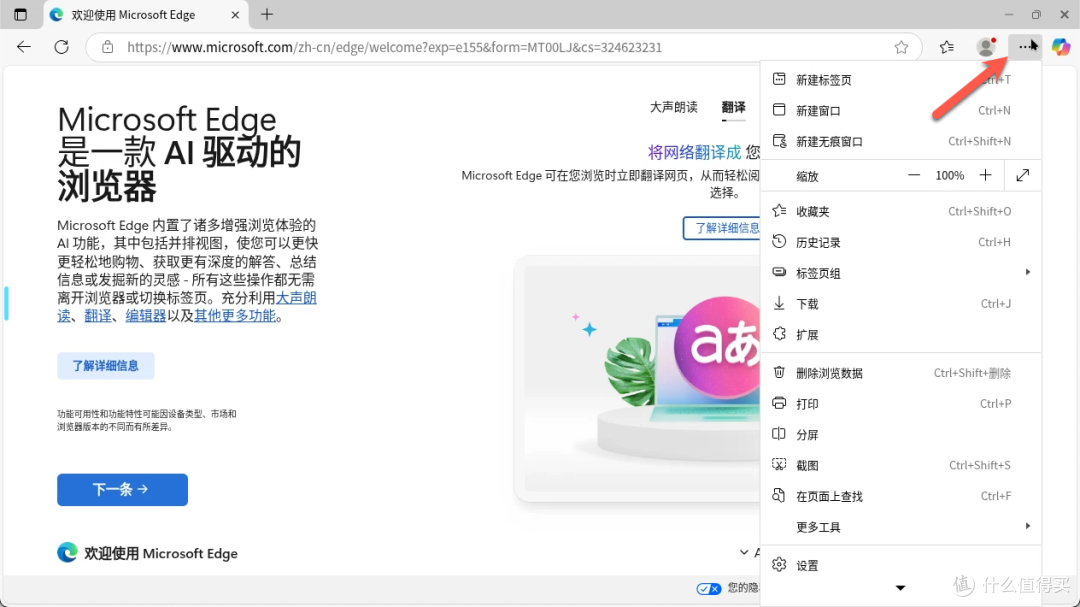Click inside the address bar
Viewport: 1080px width, 607px height.
click(x=400, y=46)
